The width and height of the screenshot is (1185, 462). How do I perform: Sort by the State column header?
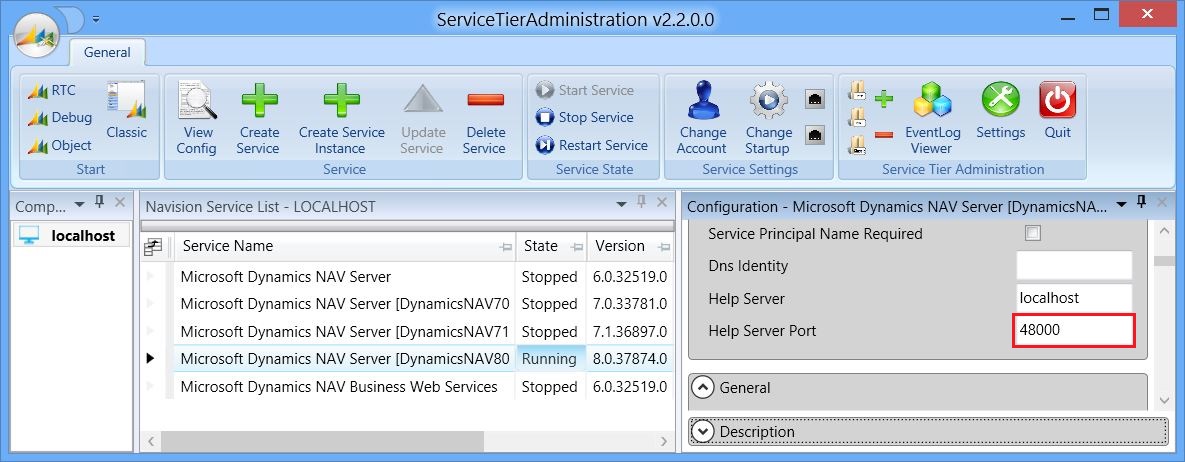click(x=552, y=247)
